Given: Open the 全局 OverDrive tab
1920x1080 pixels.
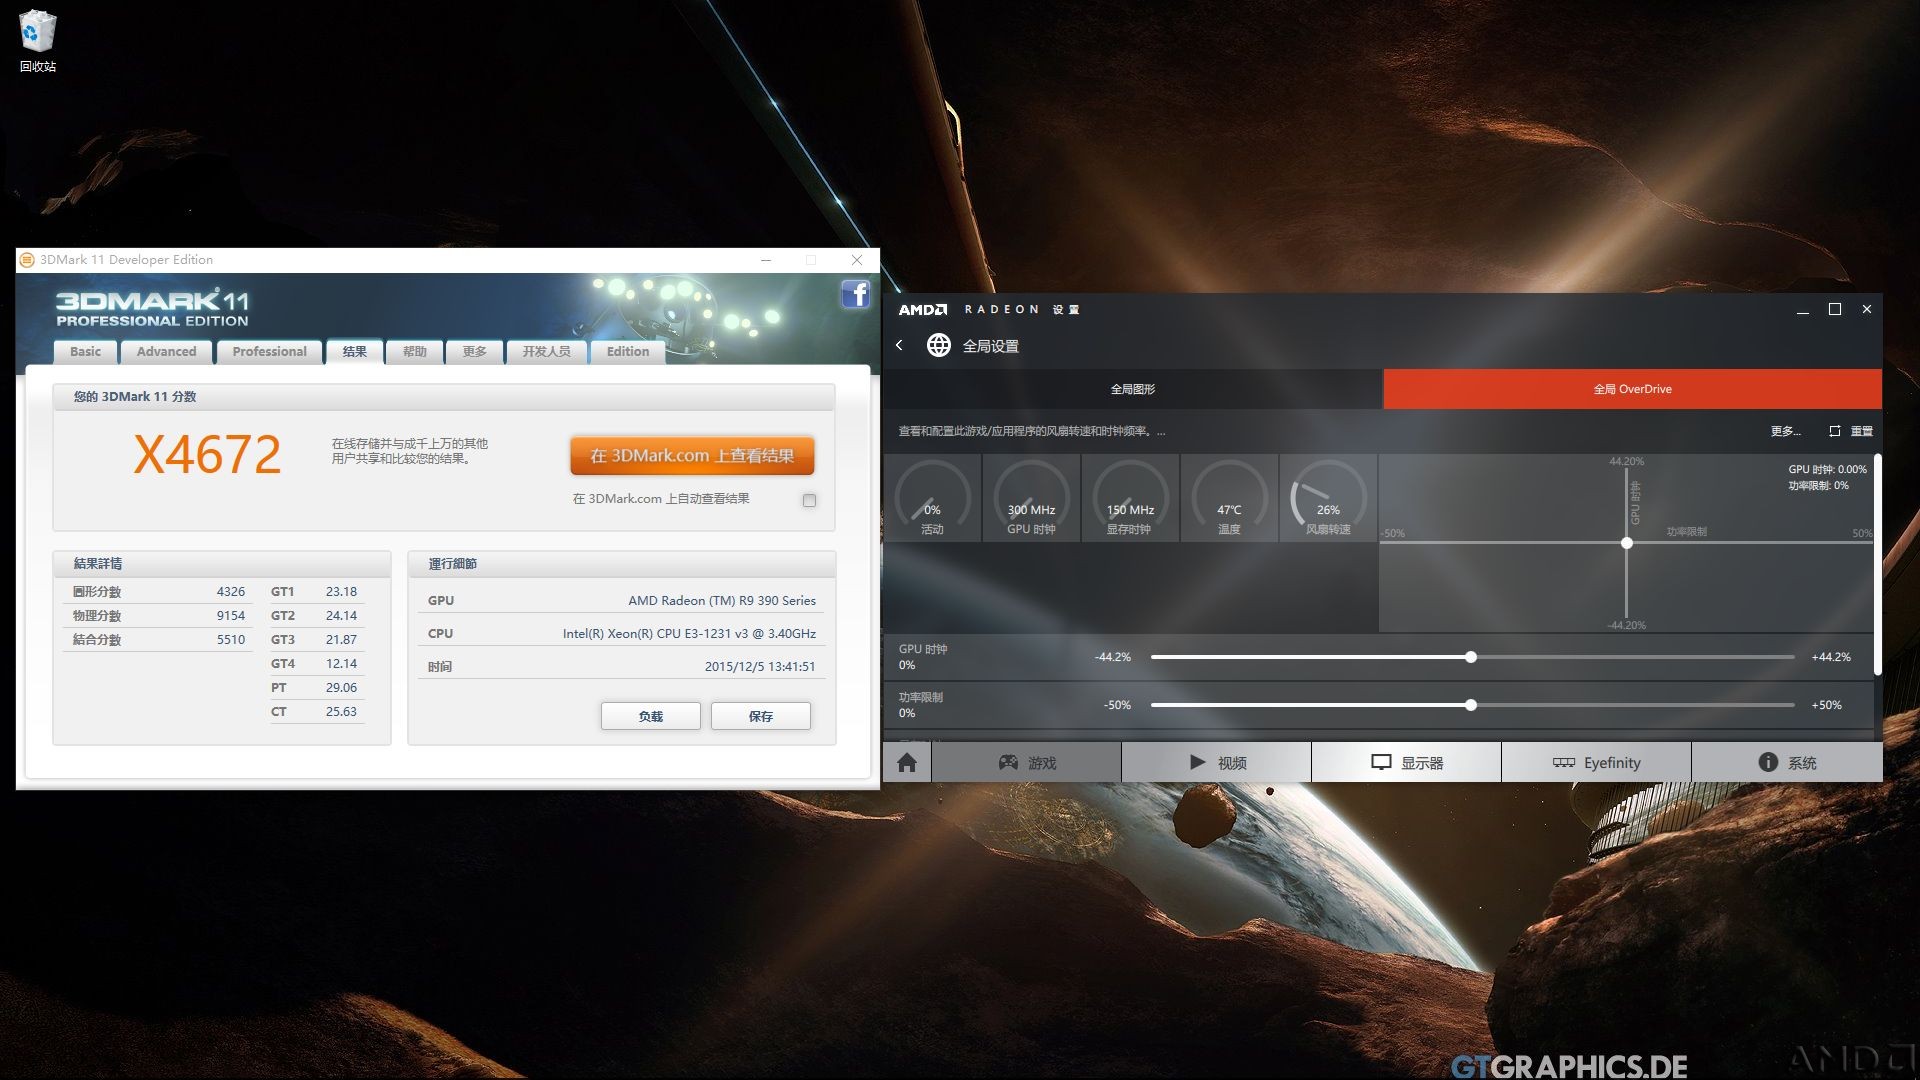Looking at the screenshot, I should pyautogui.click(x=1632, y=389).
